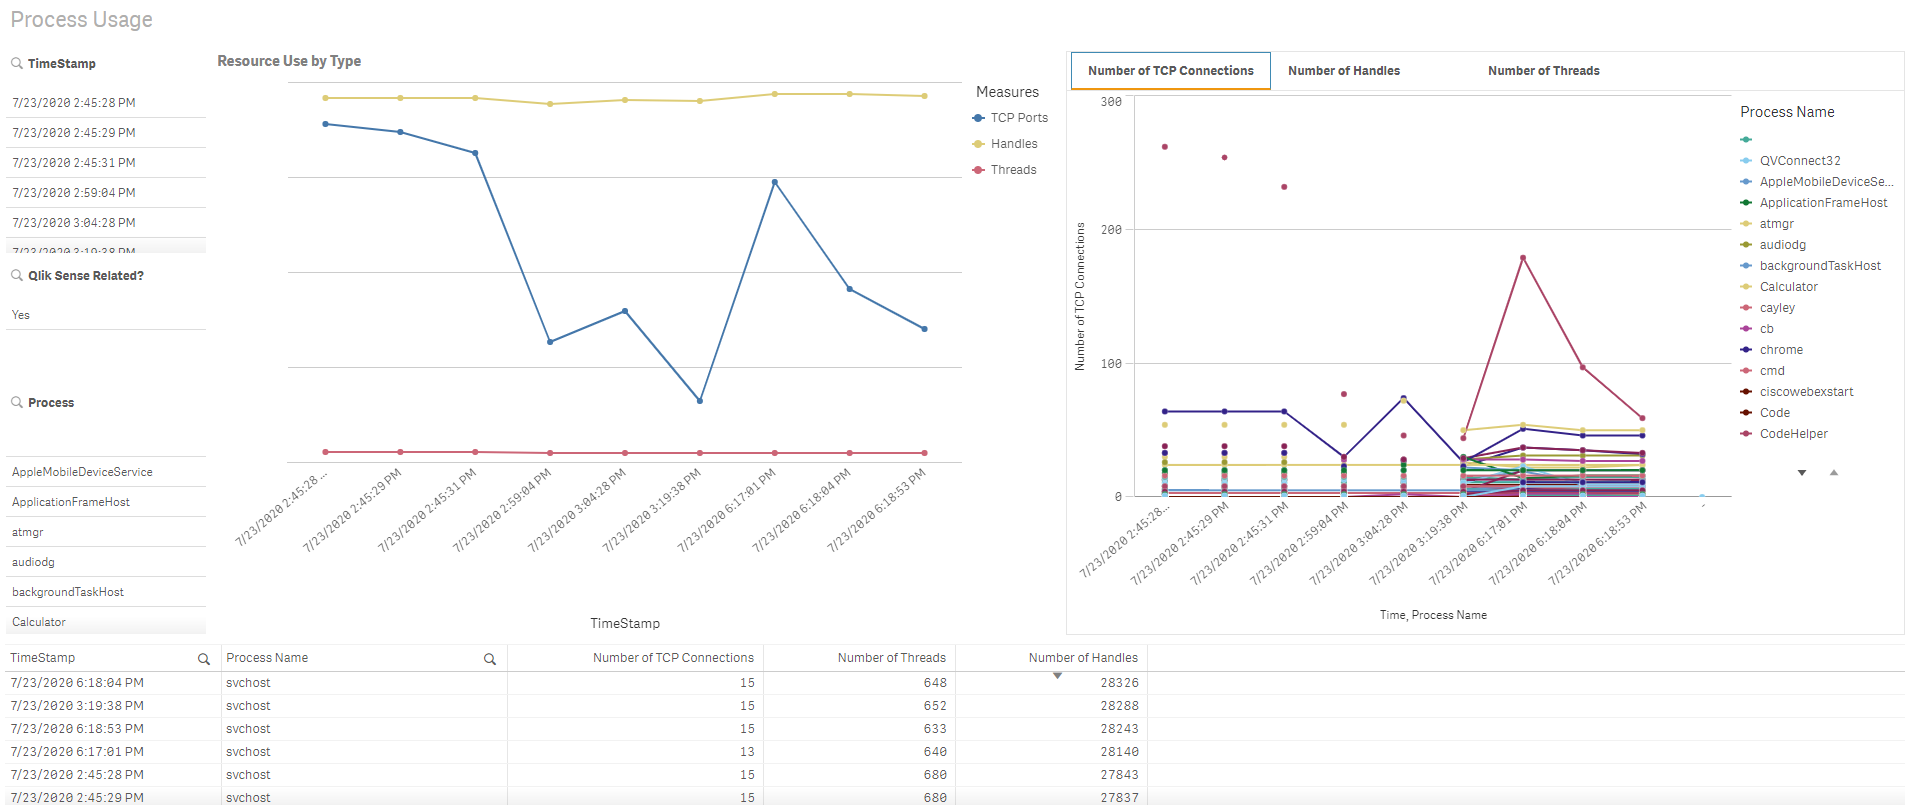Select backgroundTaskHost in legend

[x=1811, y=266]
